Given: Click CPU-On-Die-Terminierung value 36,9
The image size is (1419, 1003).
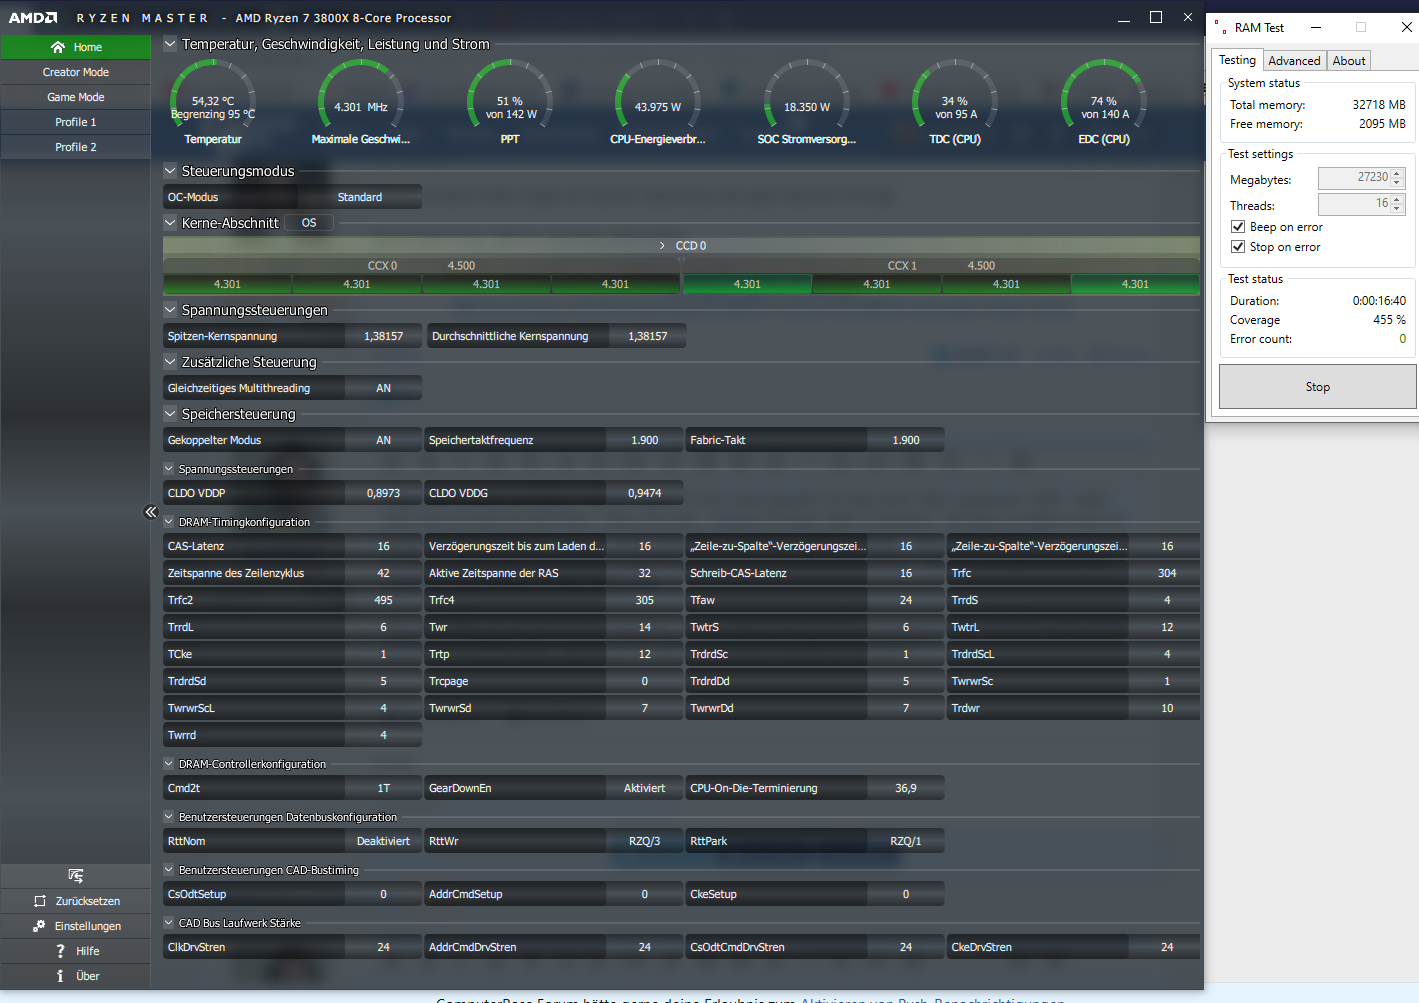Looking at the screenshot, I should [906, 788].
